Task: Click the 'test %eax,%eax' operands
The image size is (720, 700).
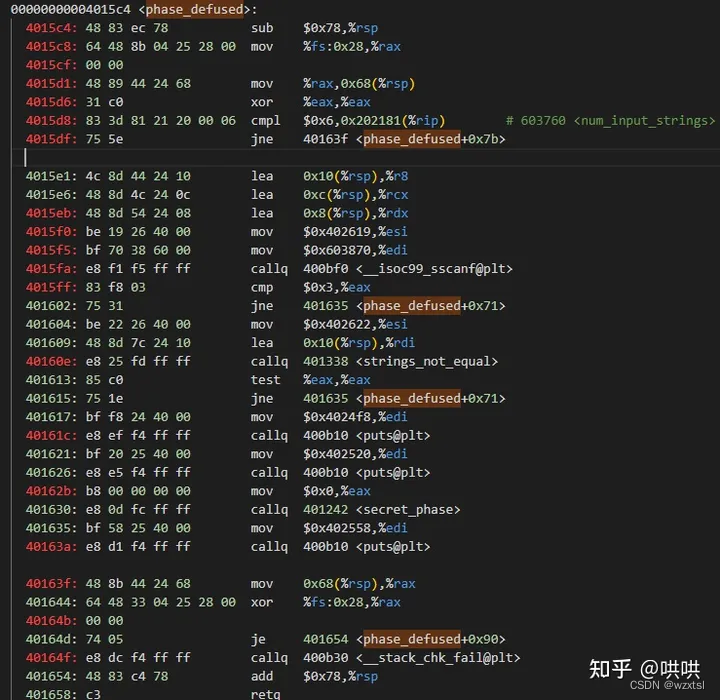Action: coord(337,380)
